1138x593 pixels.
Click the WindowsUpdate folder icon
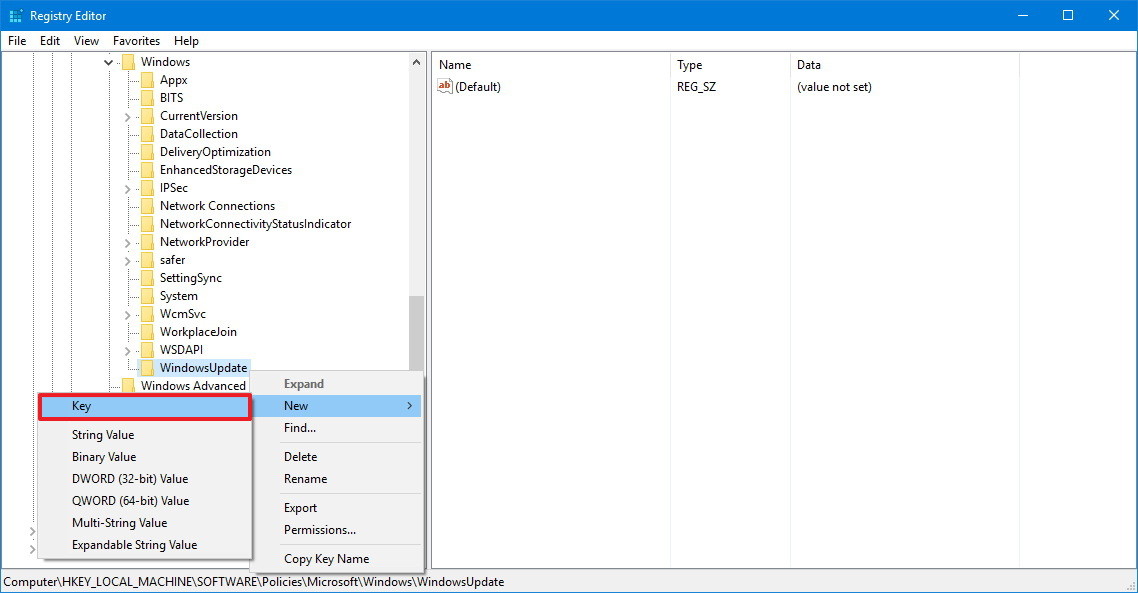coord(147,368)
